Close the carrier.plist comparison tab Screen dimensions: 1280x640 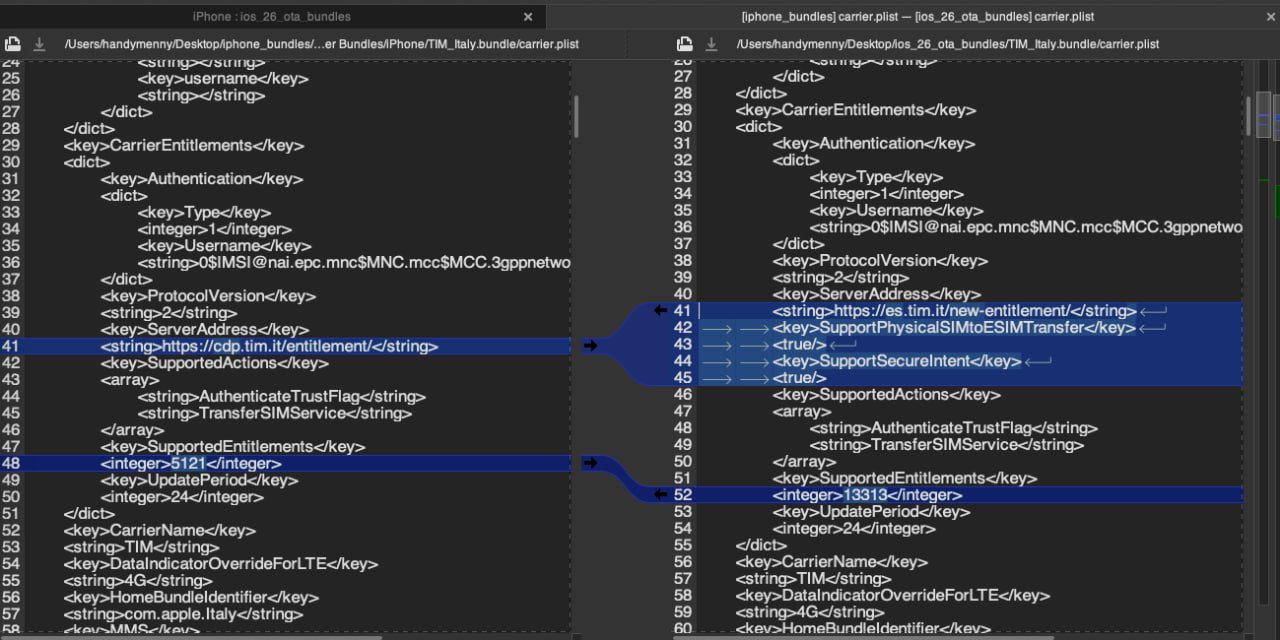(1258, 17)
